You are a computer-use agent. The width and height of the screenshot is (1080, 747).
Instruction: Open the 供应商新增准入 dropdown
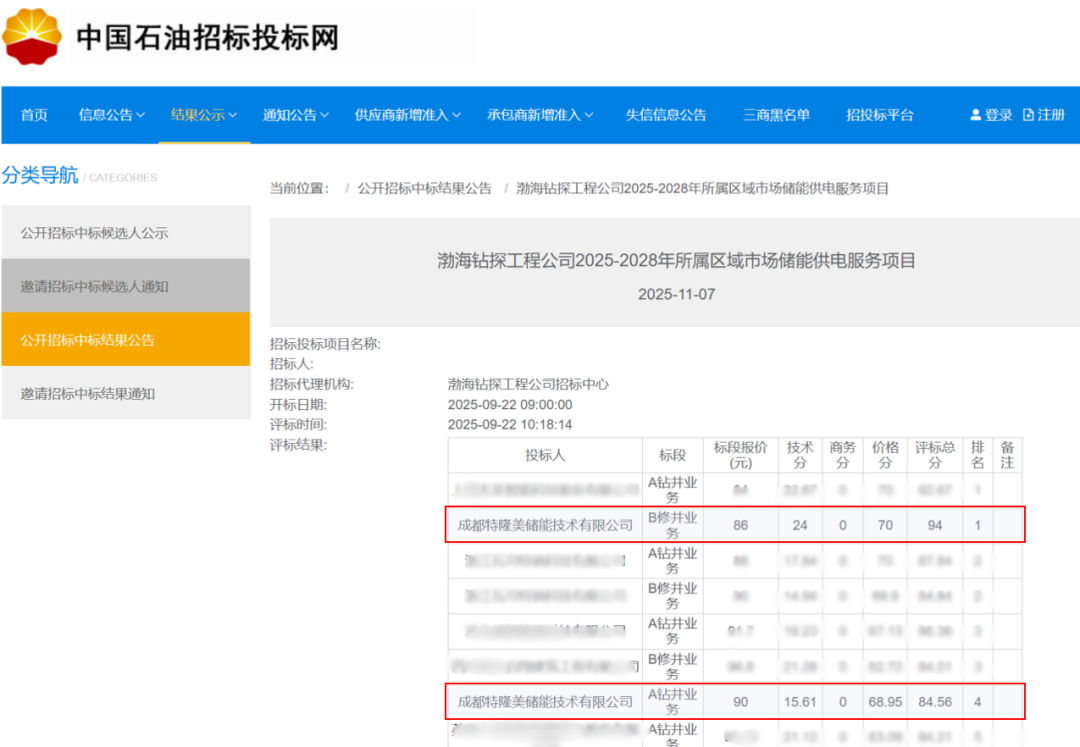(x=408, y=115)
